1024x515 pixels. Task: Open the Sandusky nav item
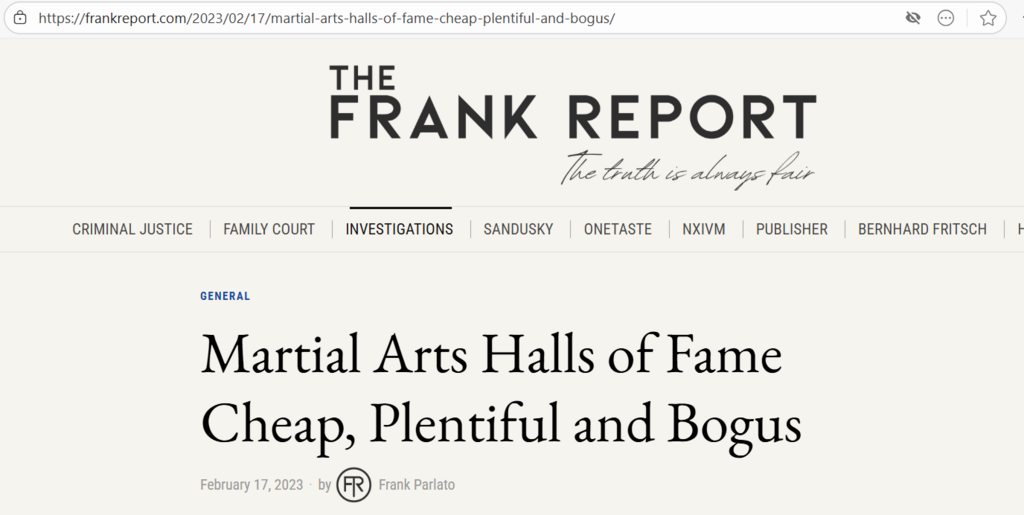click(x=518, y=229)
